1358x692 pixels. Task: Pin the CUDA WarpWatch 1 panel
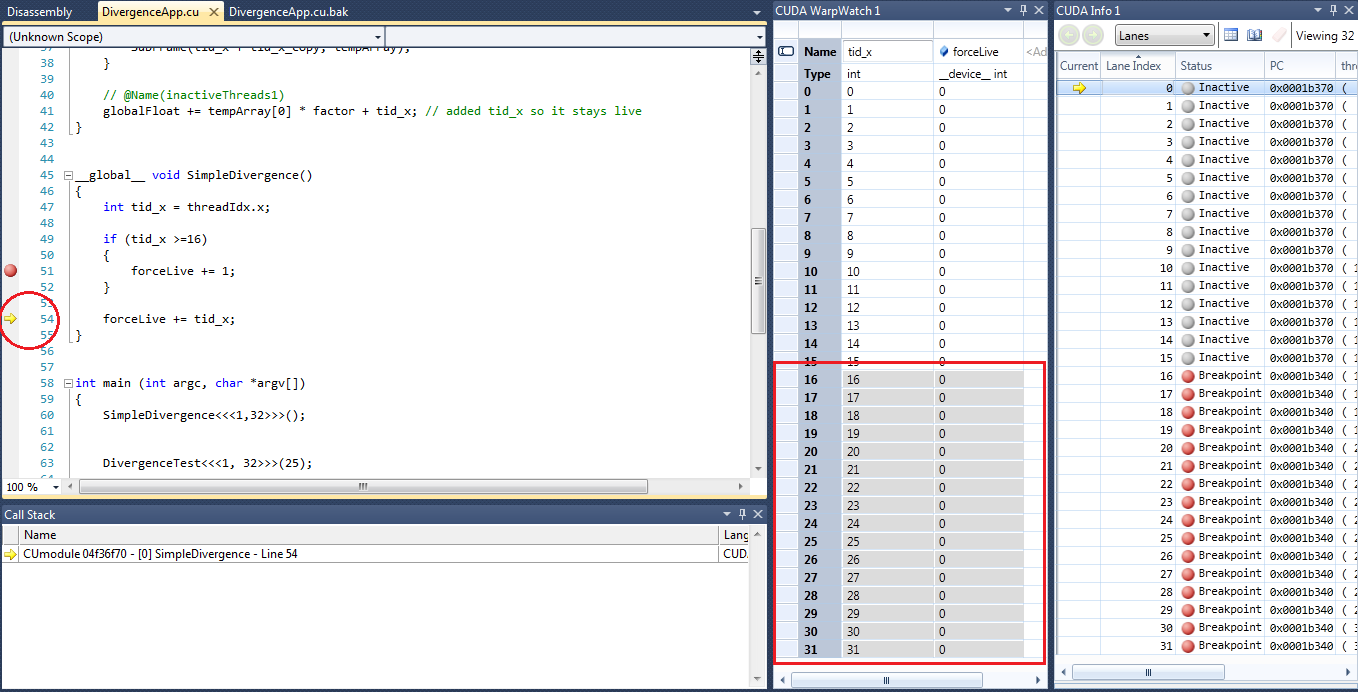pos(1023,11)
